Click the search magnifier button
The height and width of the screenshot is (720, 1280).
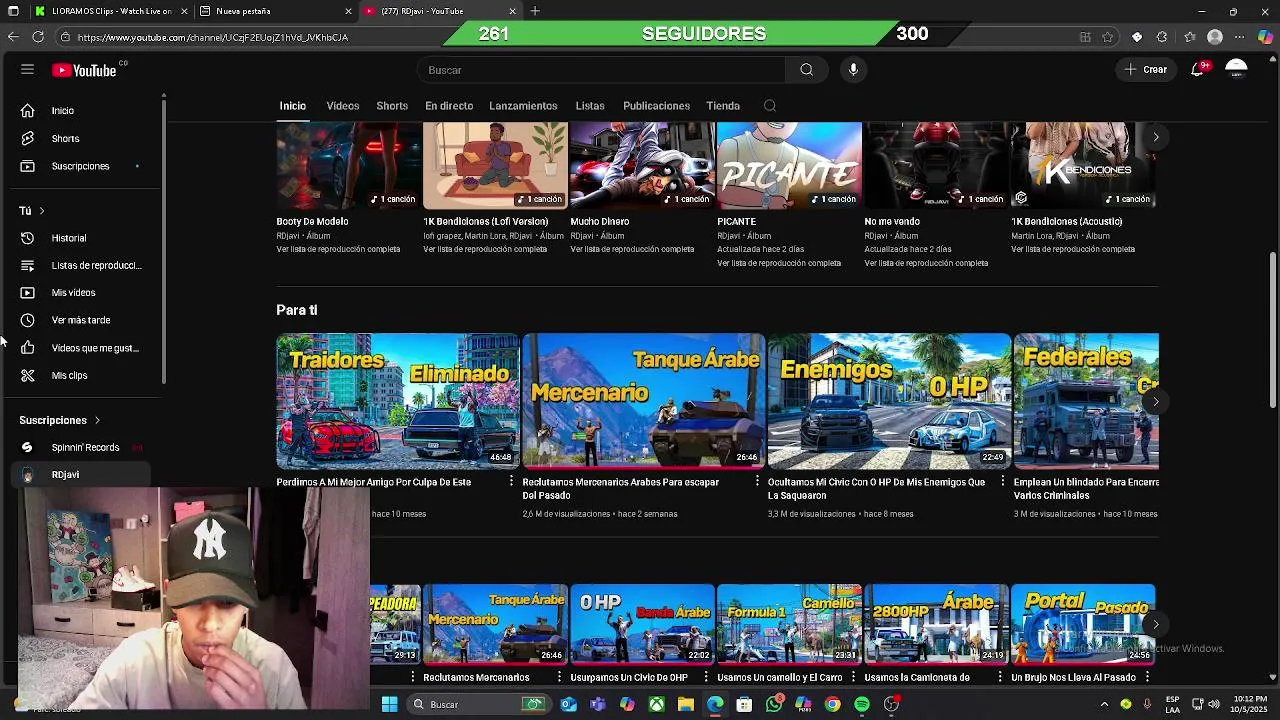coord(806,70)
